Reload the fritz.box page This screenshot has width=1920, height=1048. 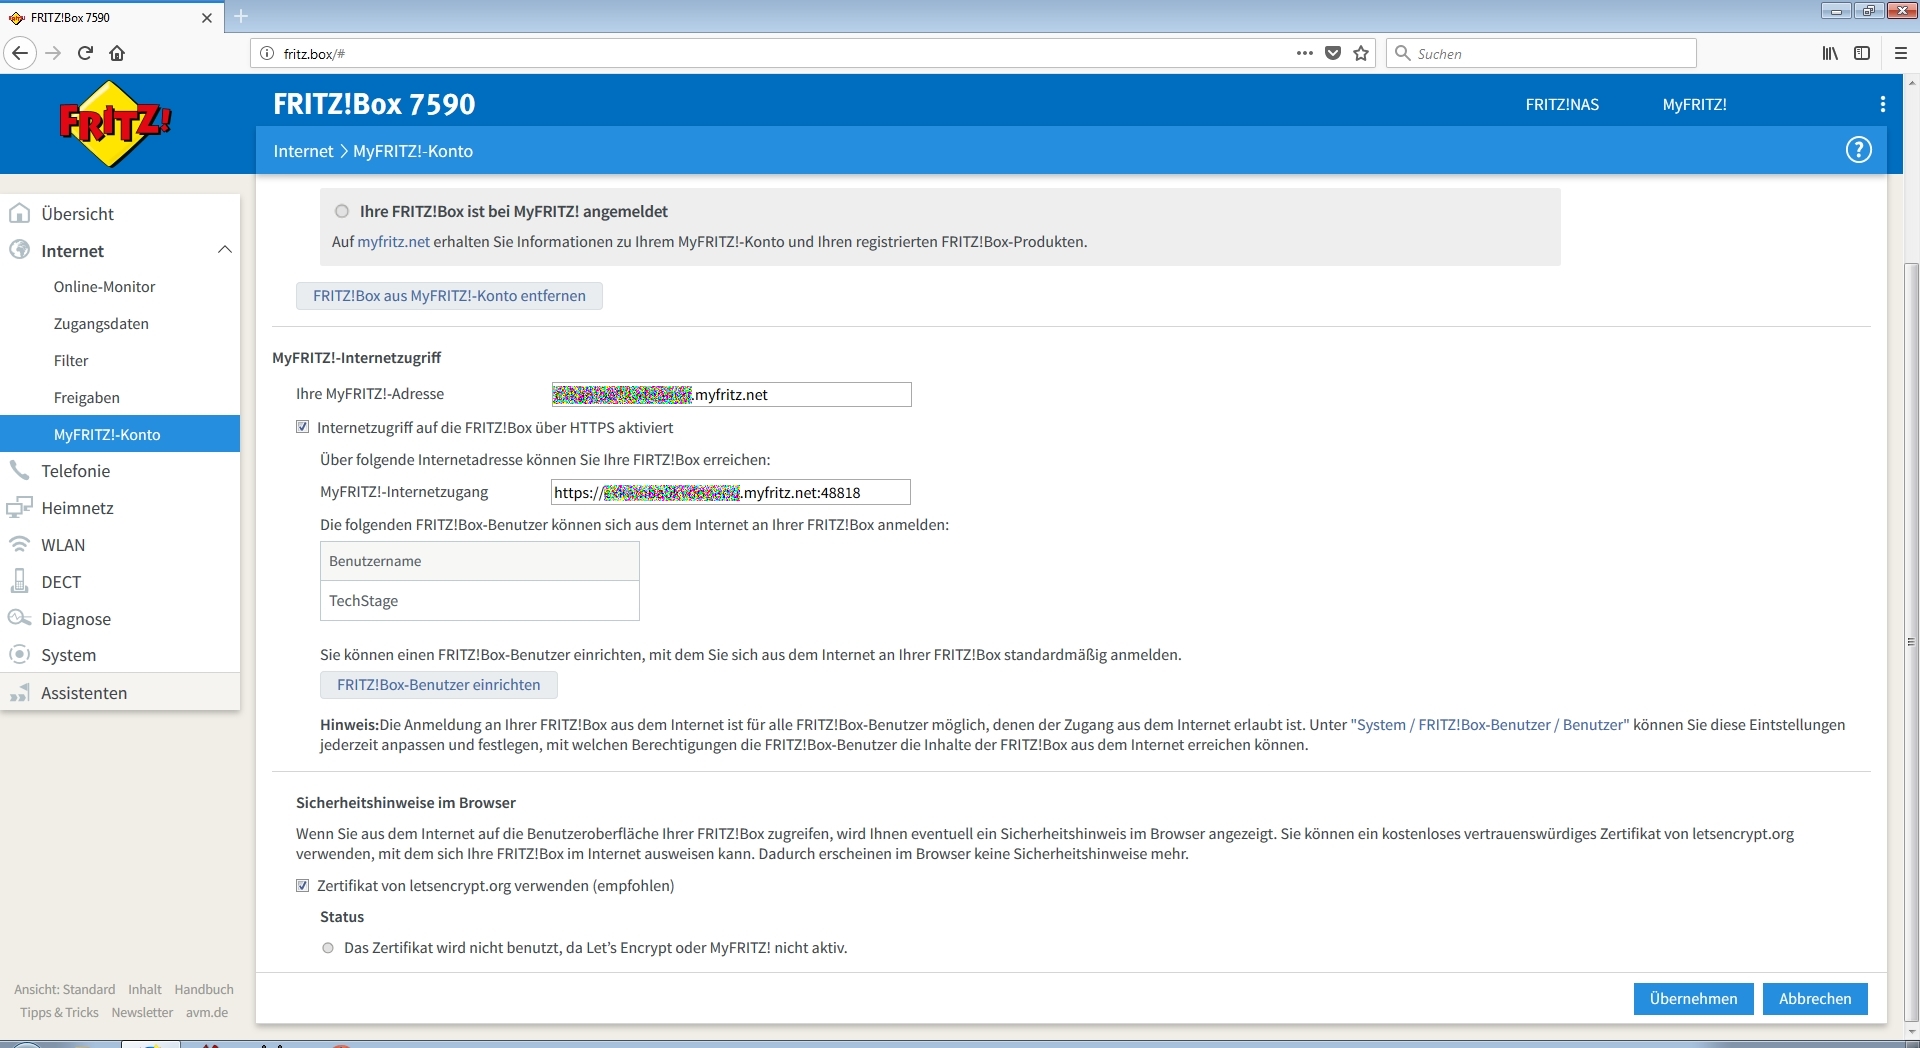coord(86,53)
